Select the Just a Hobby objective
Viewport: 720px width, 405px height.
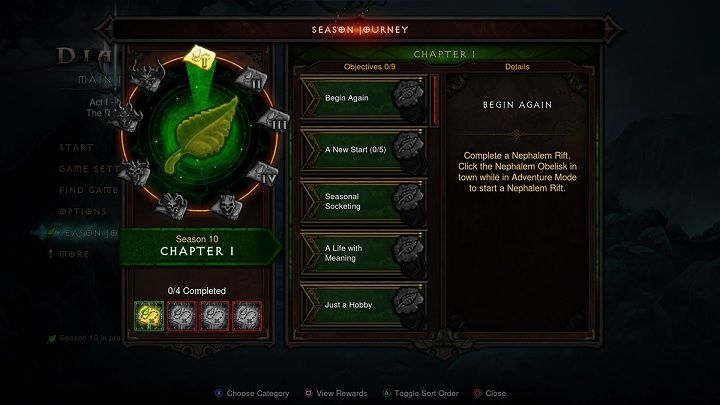coord(364,305)
